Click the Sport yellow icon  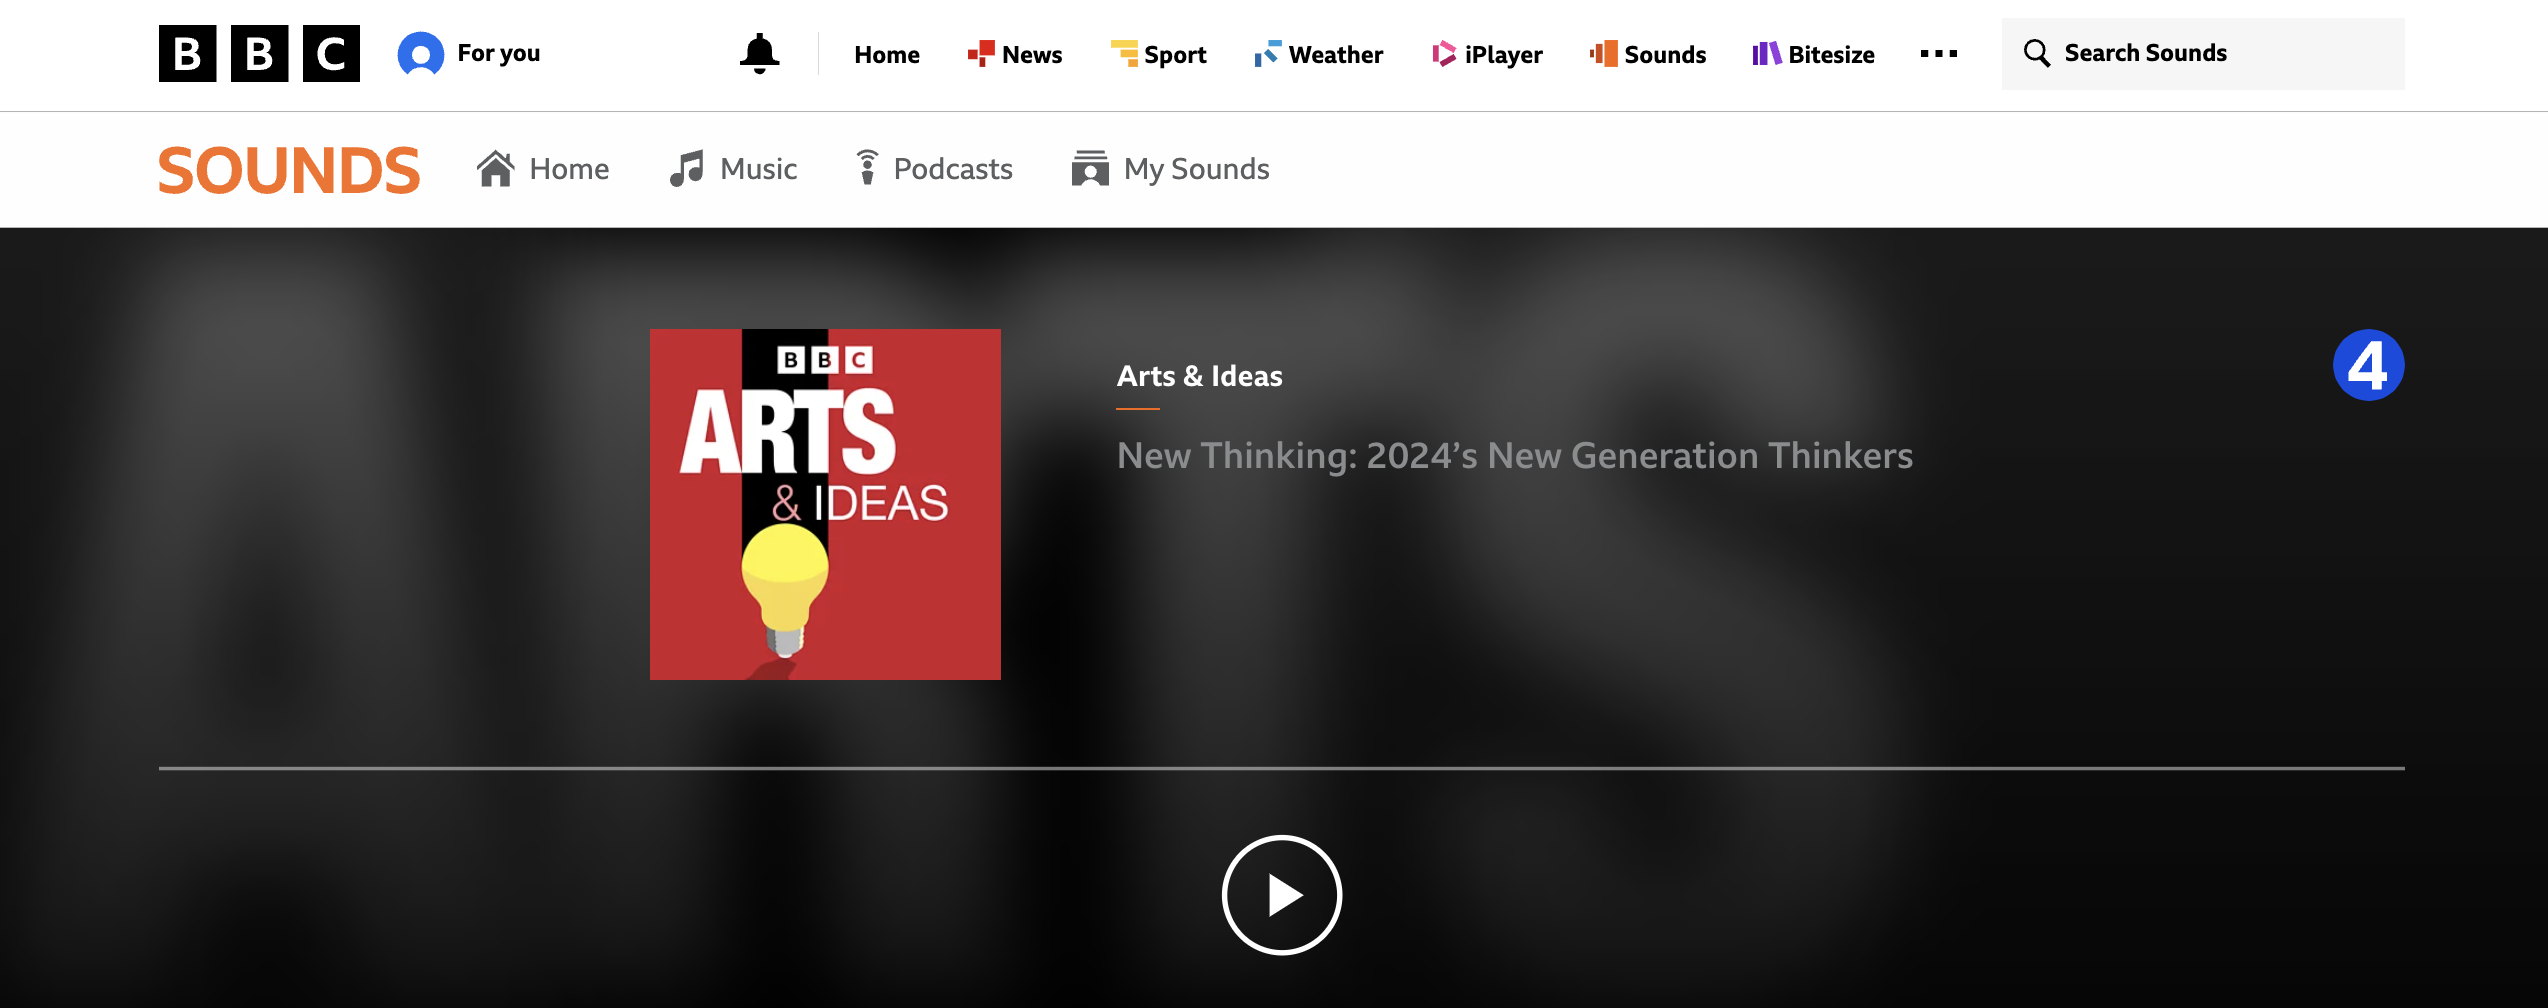[x=1124, y=54]
